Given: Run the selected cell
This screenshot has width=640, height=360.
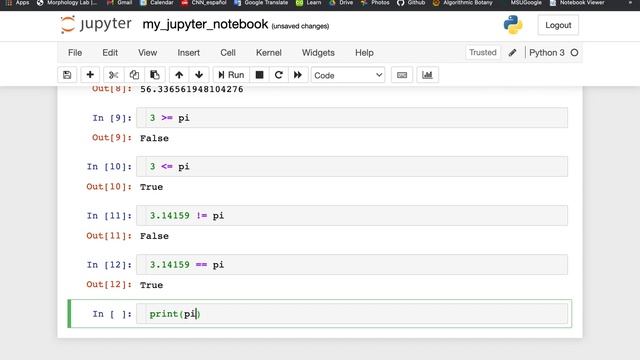Looking at the screenshot, I should [x=231, y=75].
